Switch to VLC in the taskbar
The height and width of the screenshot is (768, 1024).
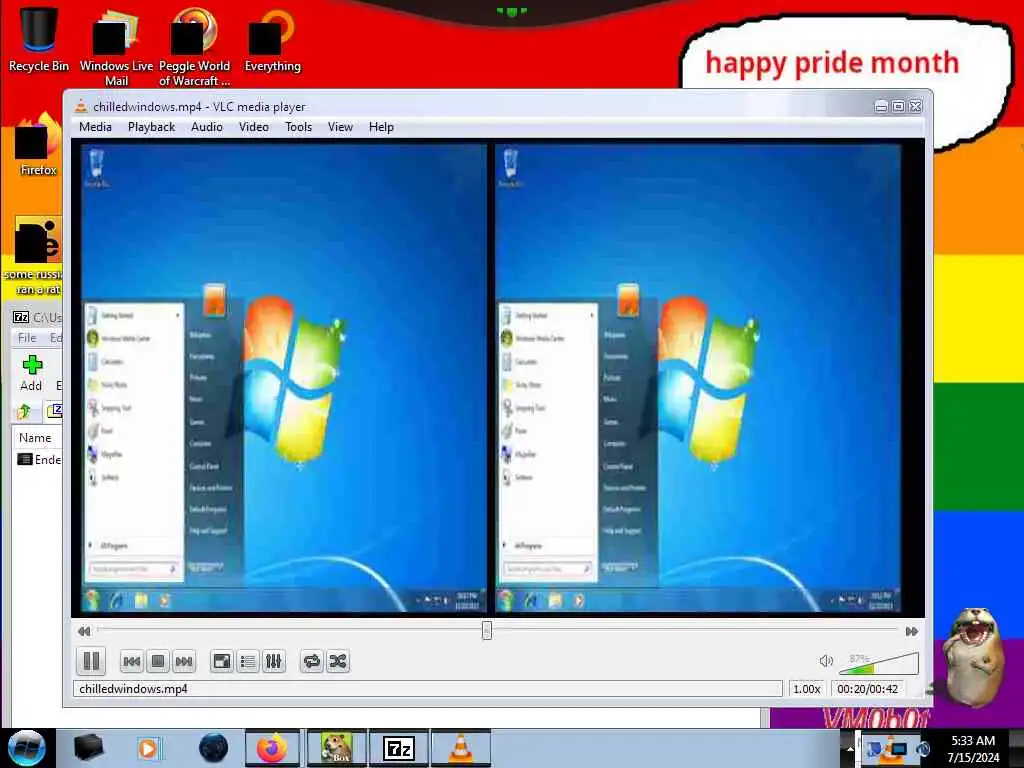click(x=460, y=748)
